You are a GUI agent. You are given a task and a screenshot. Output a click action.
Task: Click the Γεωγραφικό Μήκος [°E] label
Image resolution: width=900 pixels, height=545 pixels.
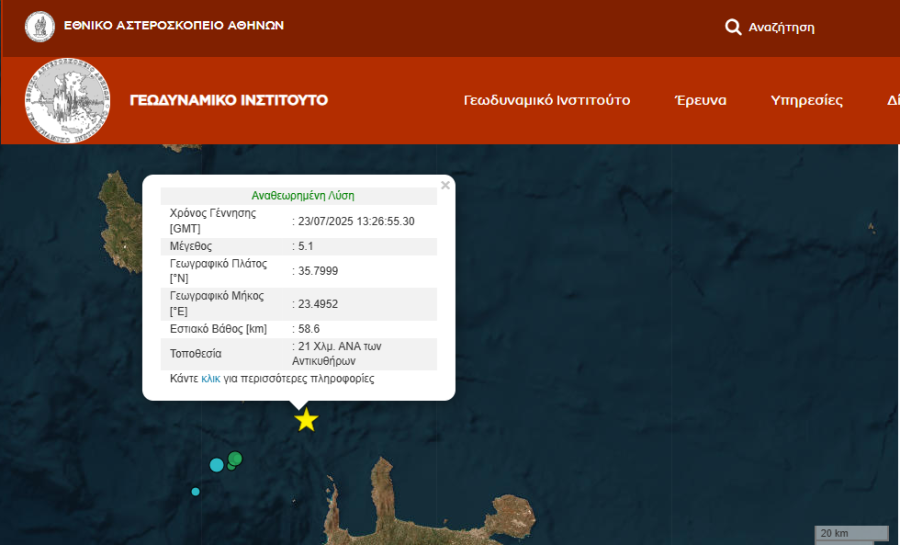pyautogui.click(x=216, y=303)
